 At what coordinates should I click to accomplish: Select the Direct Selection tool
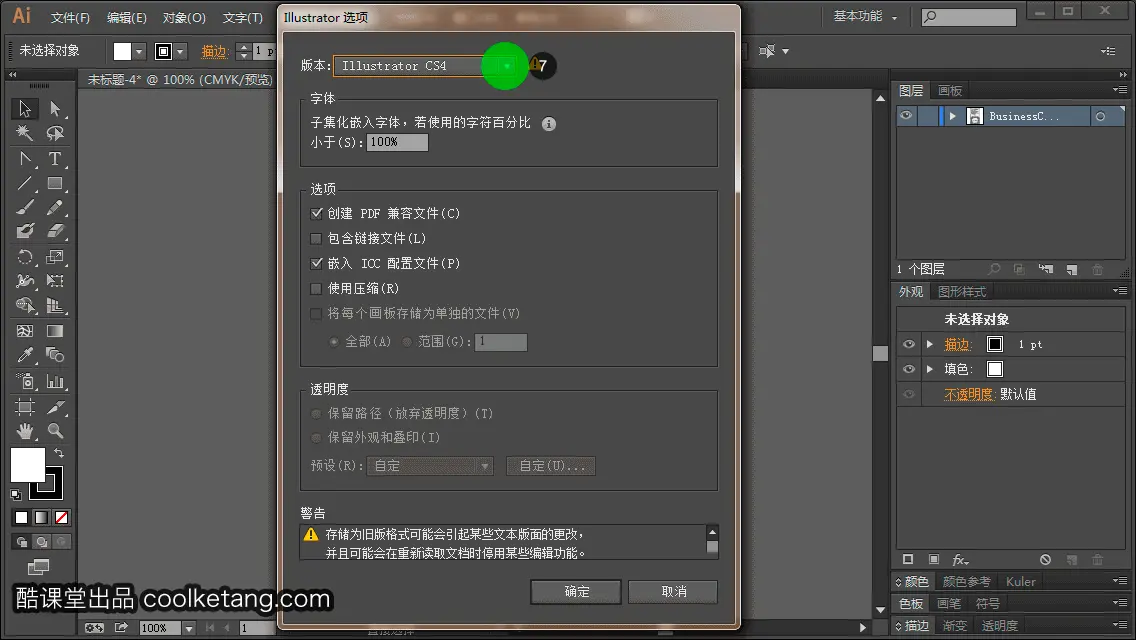point(55,109)
